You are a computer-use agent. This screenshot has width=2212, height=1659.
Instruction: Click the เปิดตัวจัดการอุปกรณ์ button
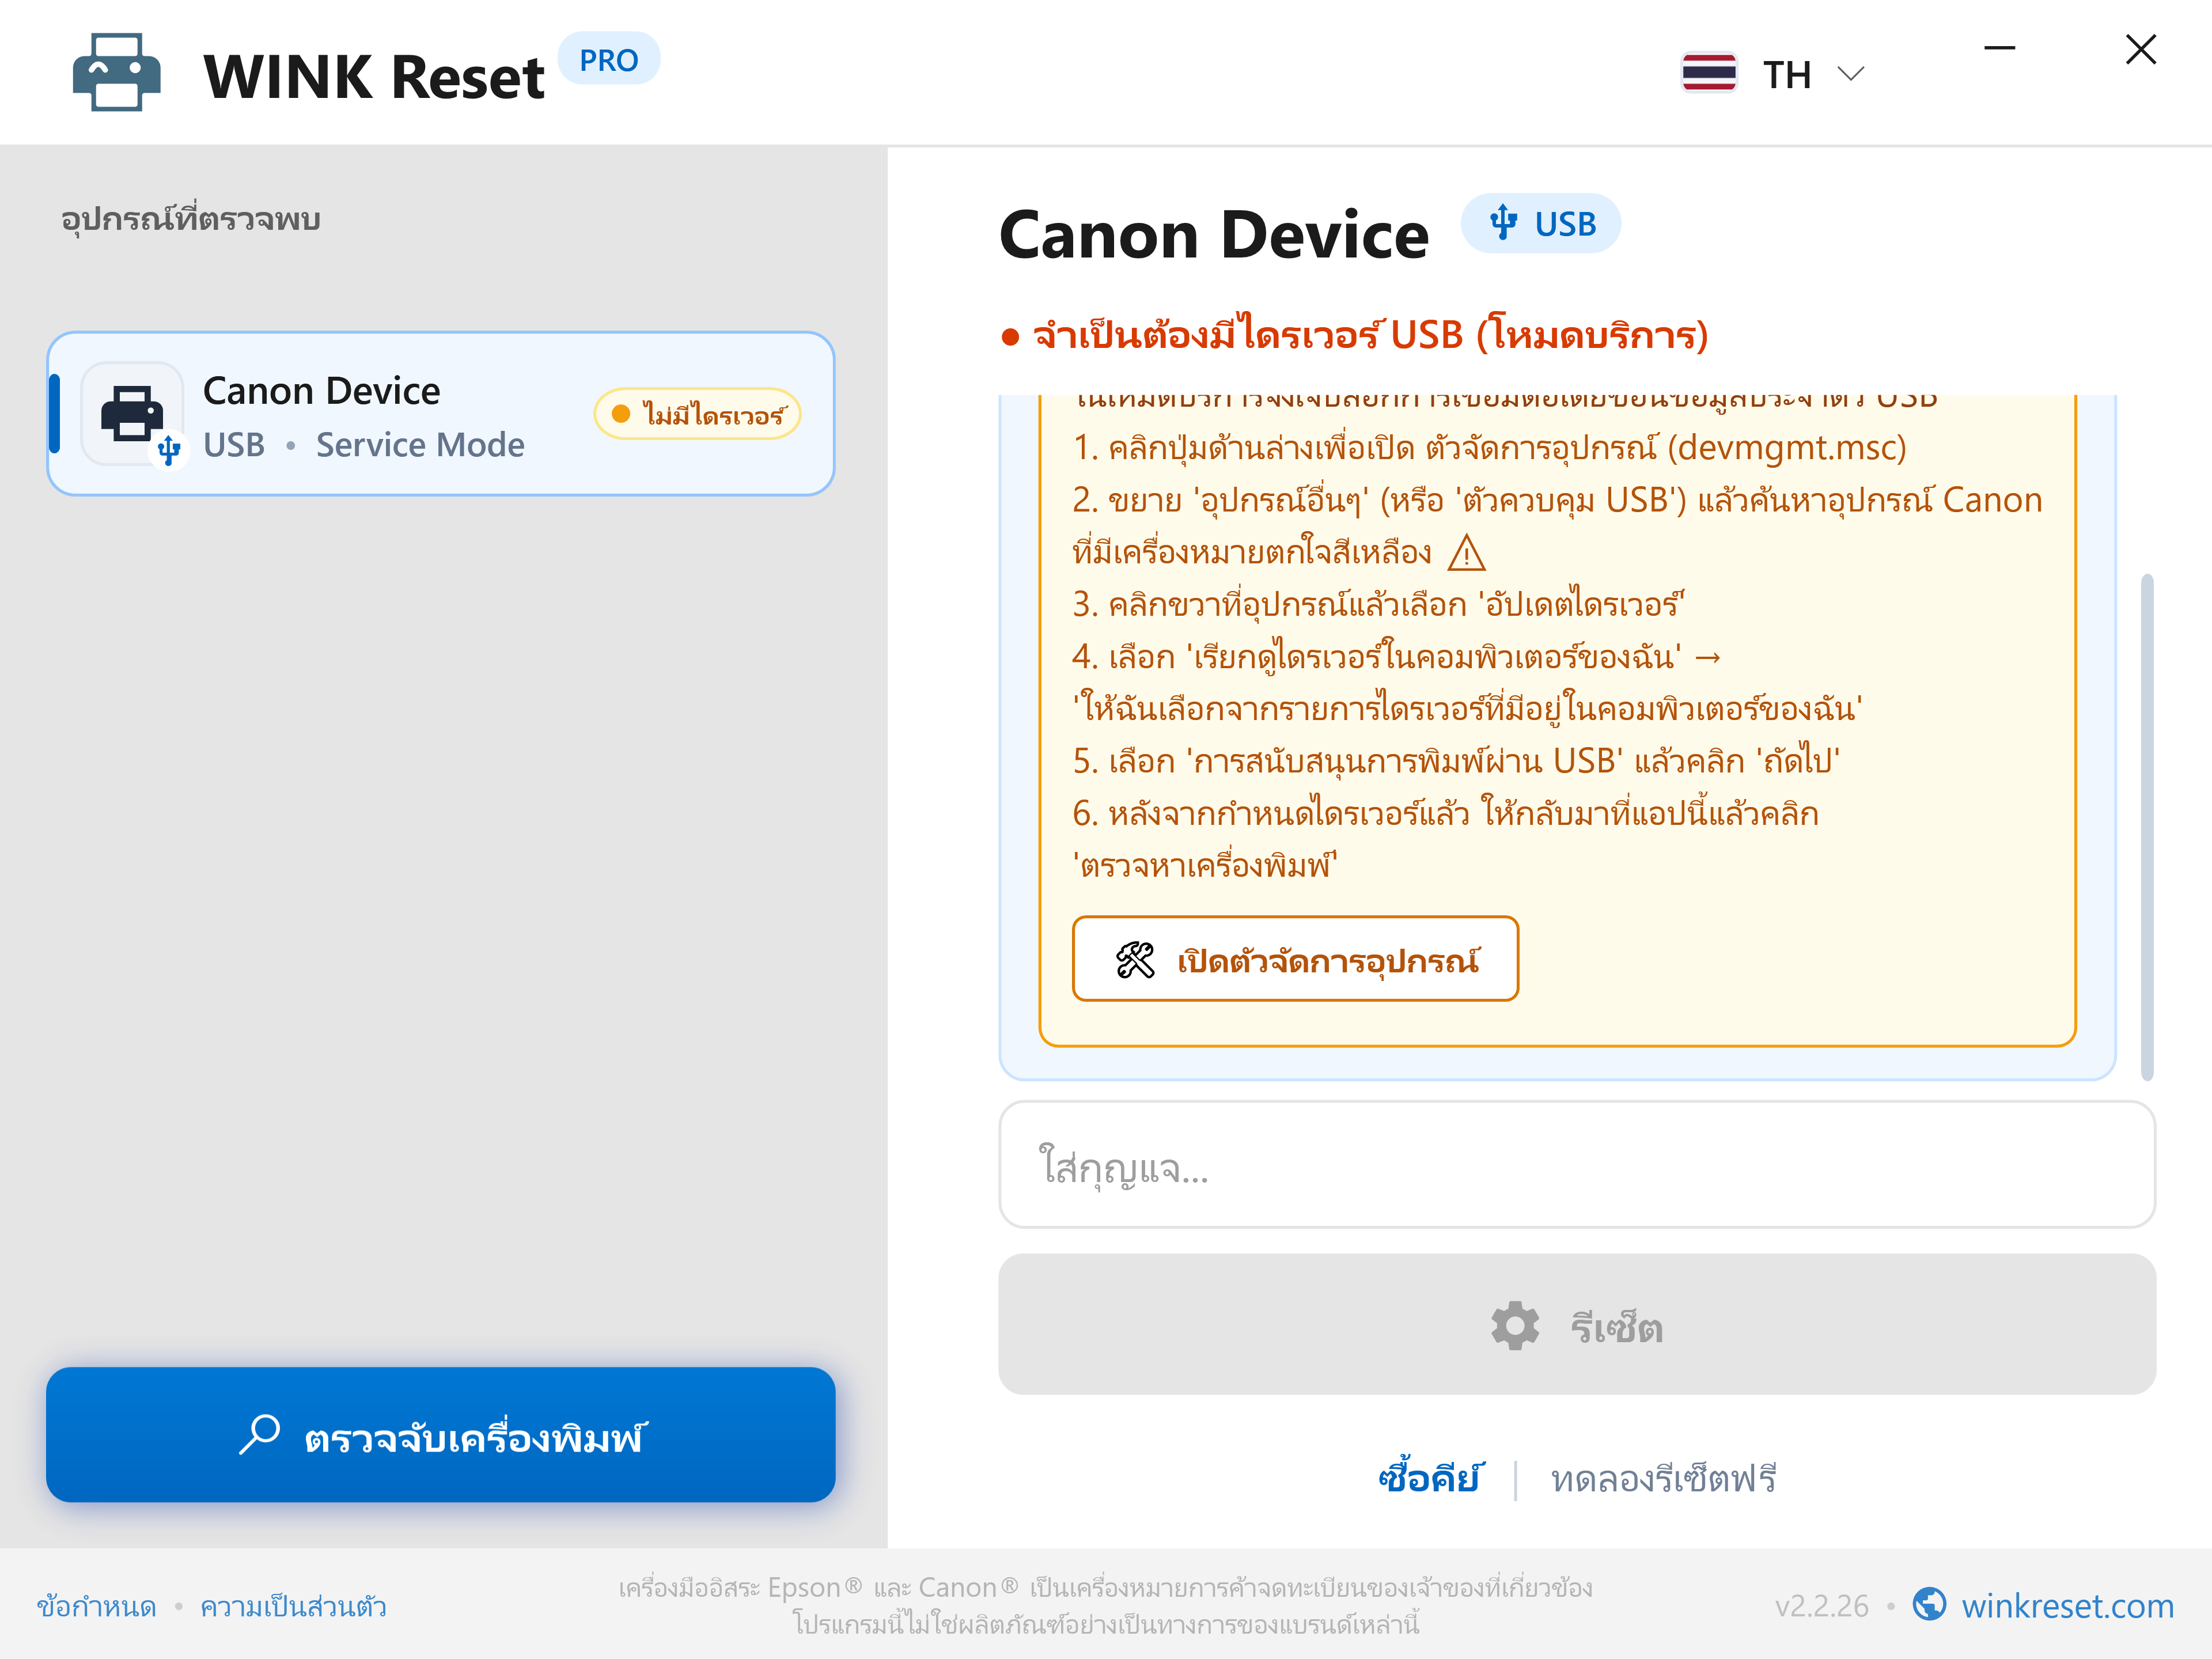[1296, 959]
